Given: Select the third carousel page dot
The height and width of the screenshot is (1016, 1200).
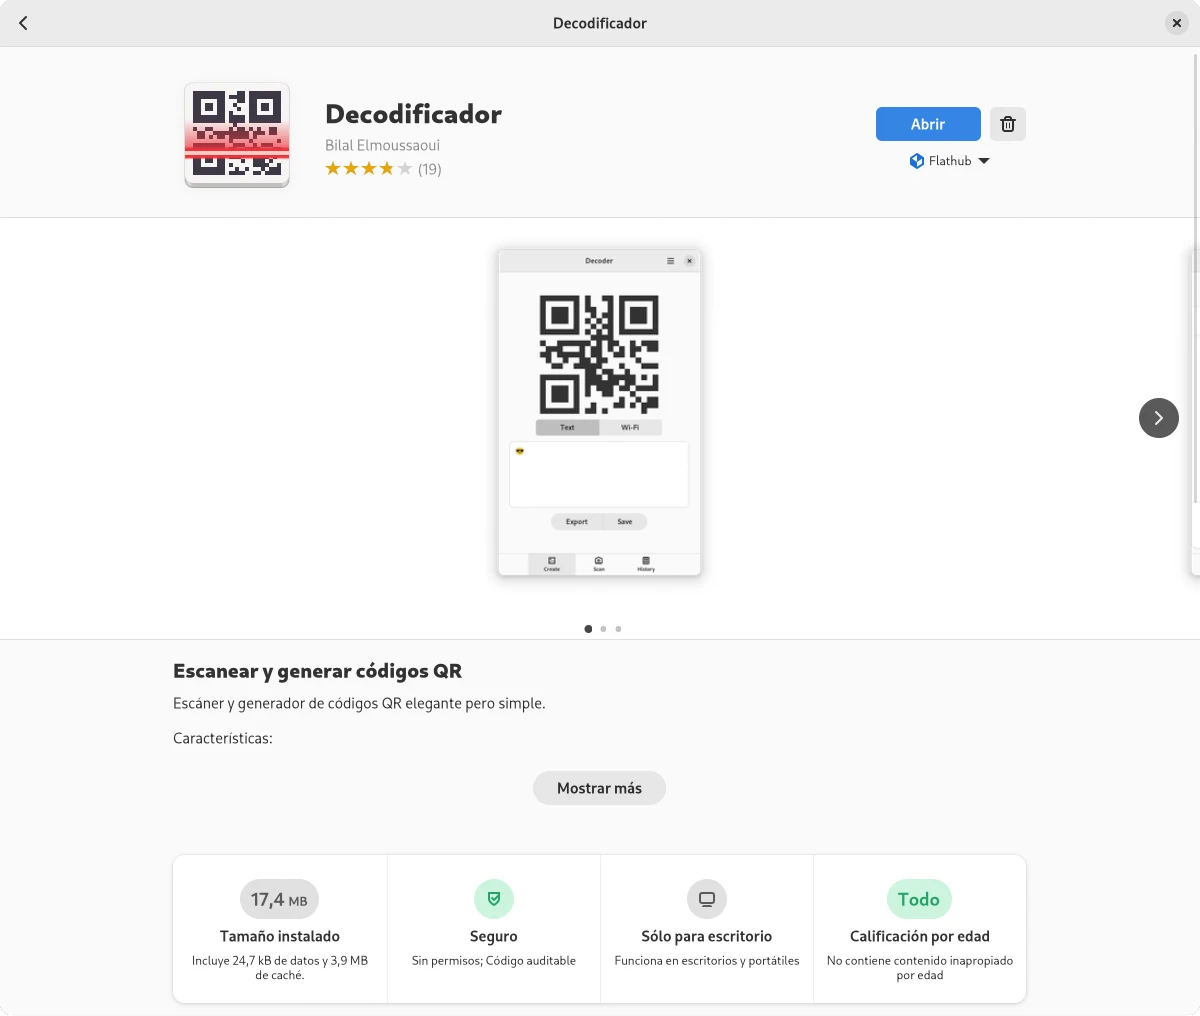Looking at the screenshot, I should [x=618, y=629].
